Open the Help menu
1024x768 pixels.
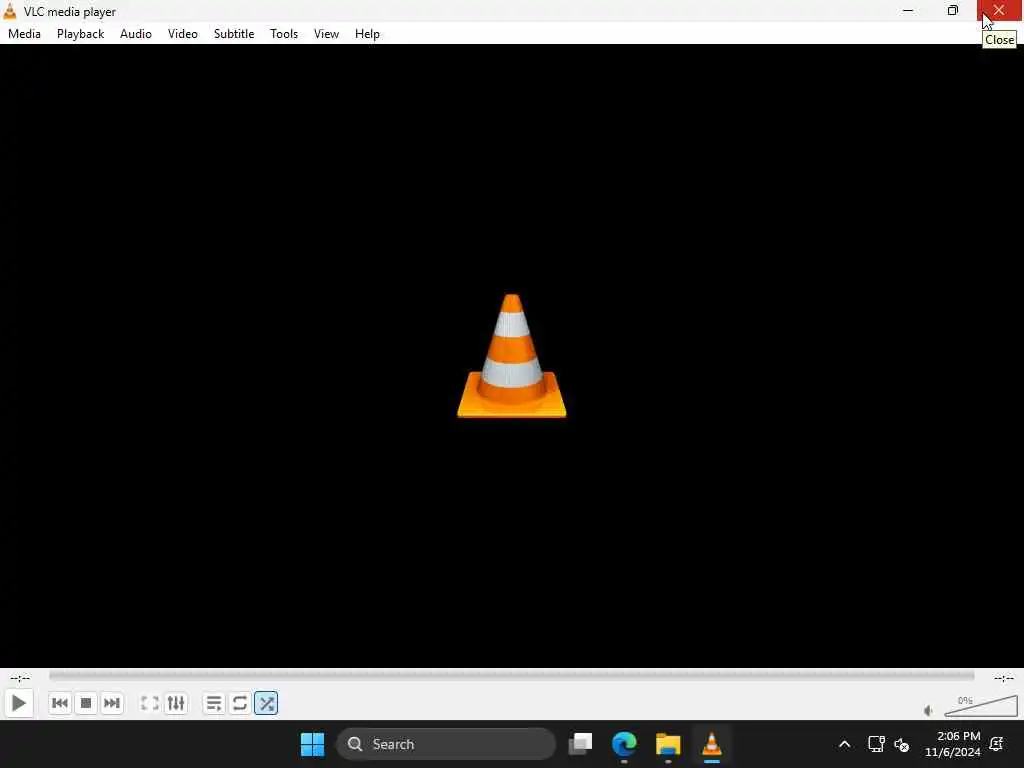coord(367,34)
